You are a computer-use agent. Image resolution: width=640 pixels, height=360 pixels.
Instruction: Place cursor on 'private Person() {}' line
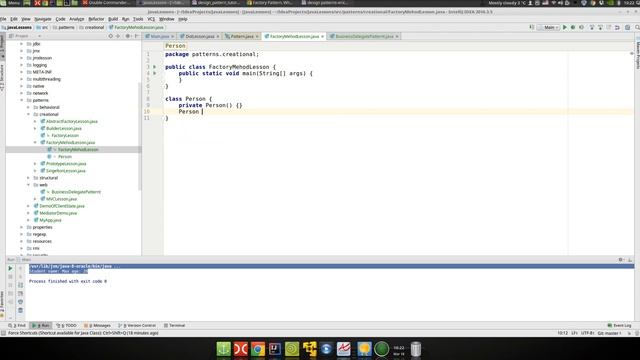coord(210,105)
